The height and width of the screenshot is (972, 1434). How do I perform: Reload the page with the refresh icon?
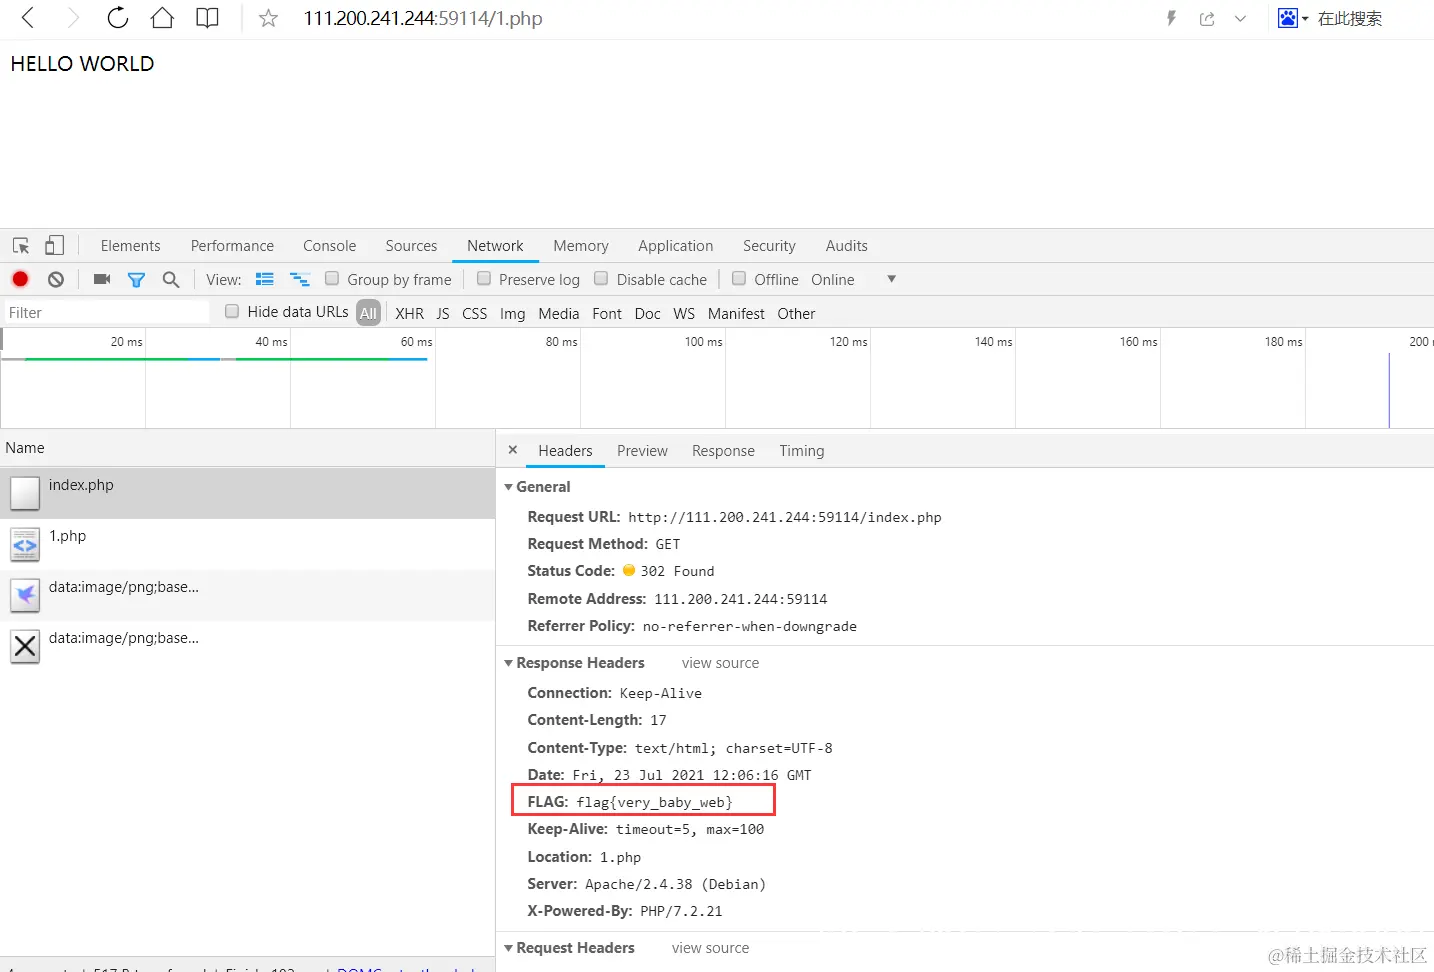click(x=118, y=17)
